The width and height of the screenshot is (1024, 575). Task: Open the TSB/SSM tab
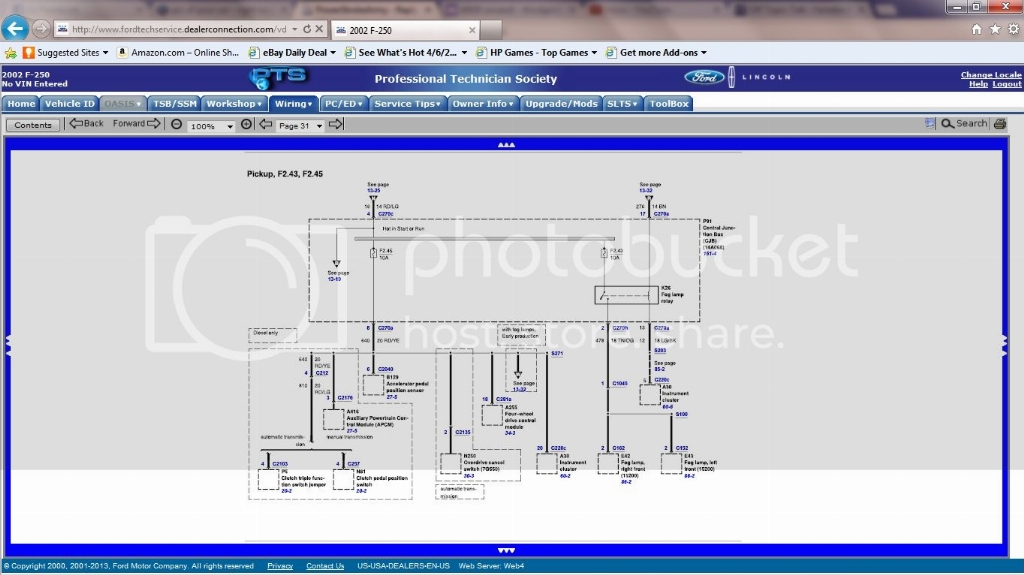174,103
